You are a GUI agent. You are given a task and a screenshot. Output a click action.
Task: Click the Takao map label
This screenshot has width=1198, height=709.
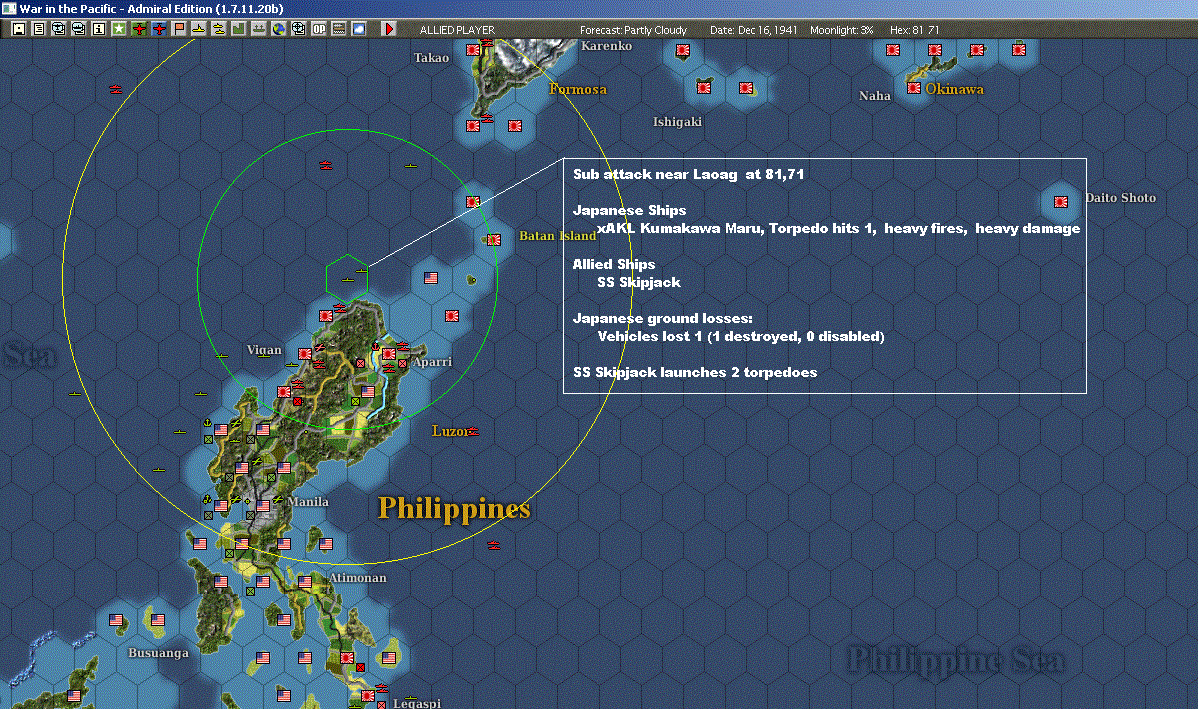432,58
